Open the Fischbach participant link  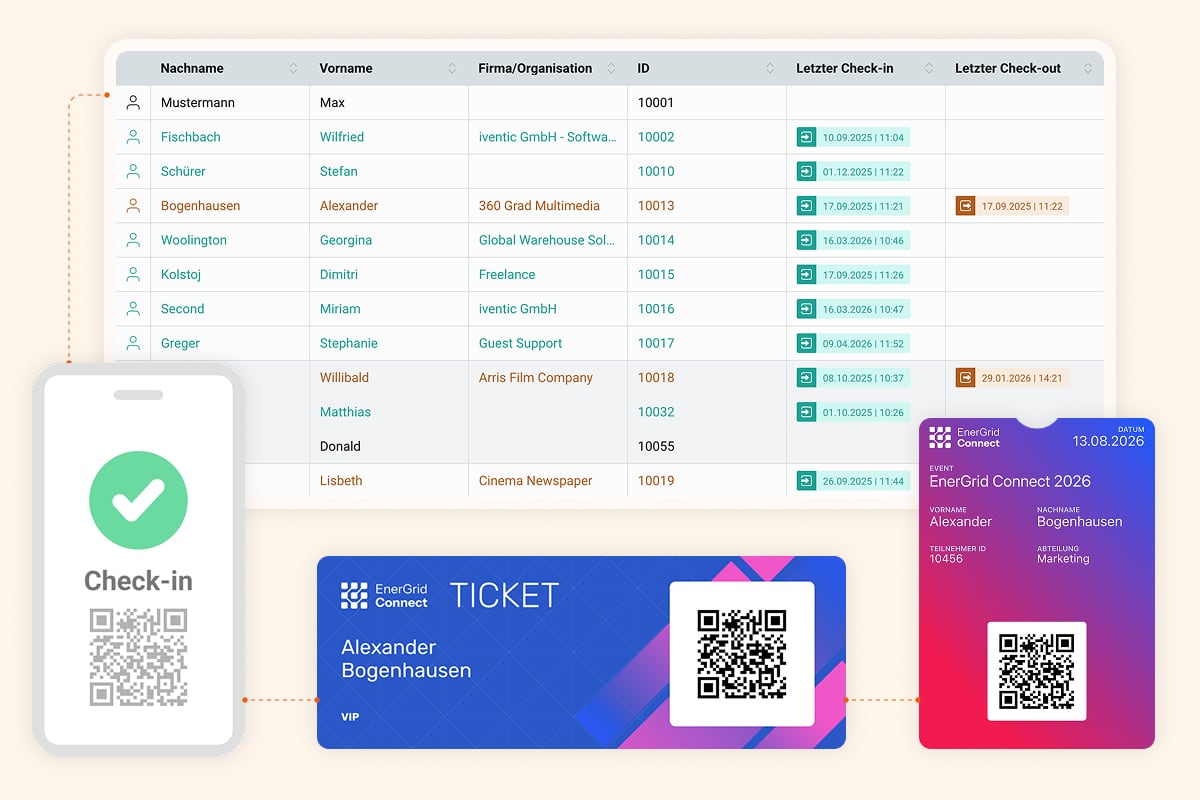coord(191,137)
